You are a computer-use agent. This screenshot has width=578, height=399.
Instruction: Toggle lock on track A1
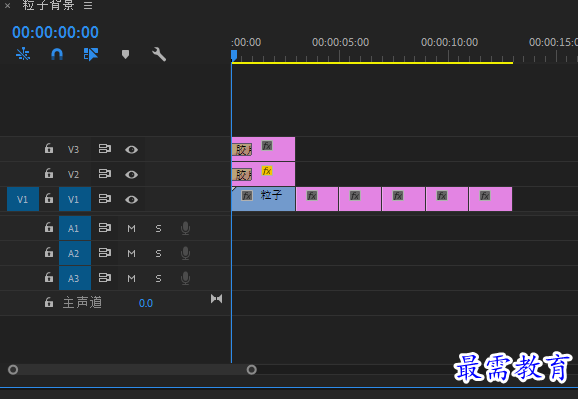pos(49,228)
